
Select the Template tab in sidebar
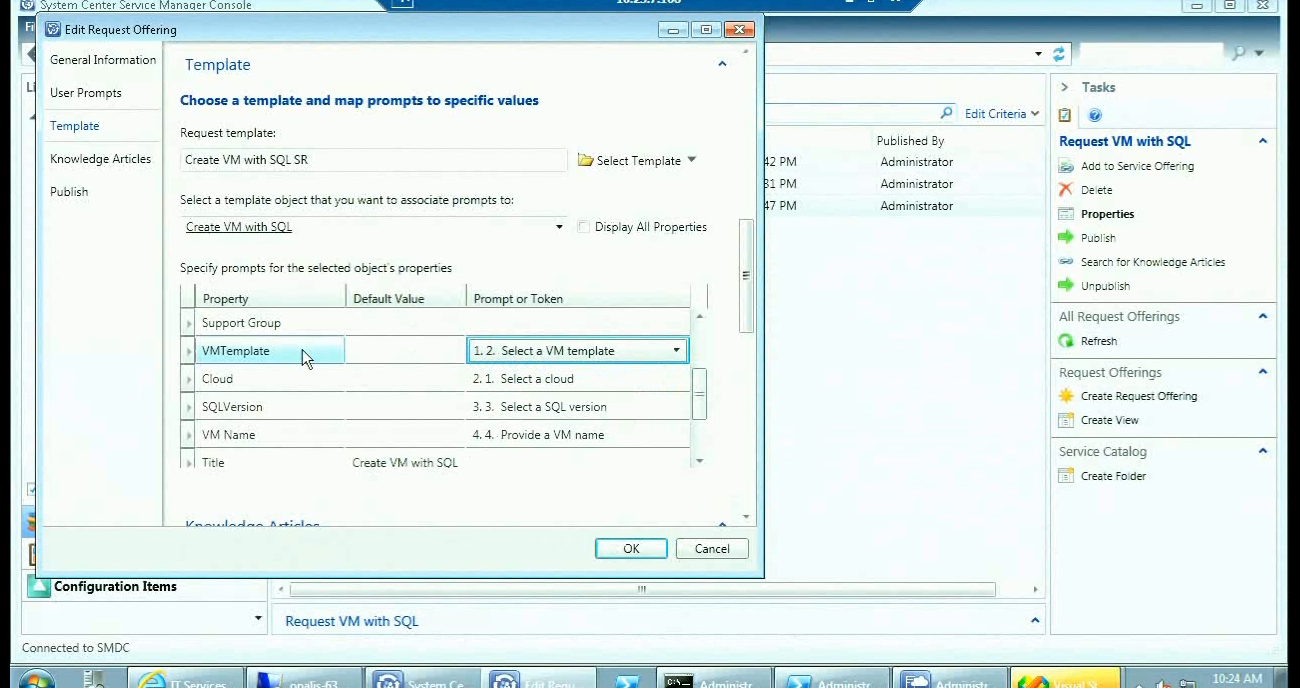tap(75, 126)
